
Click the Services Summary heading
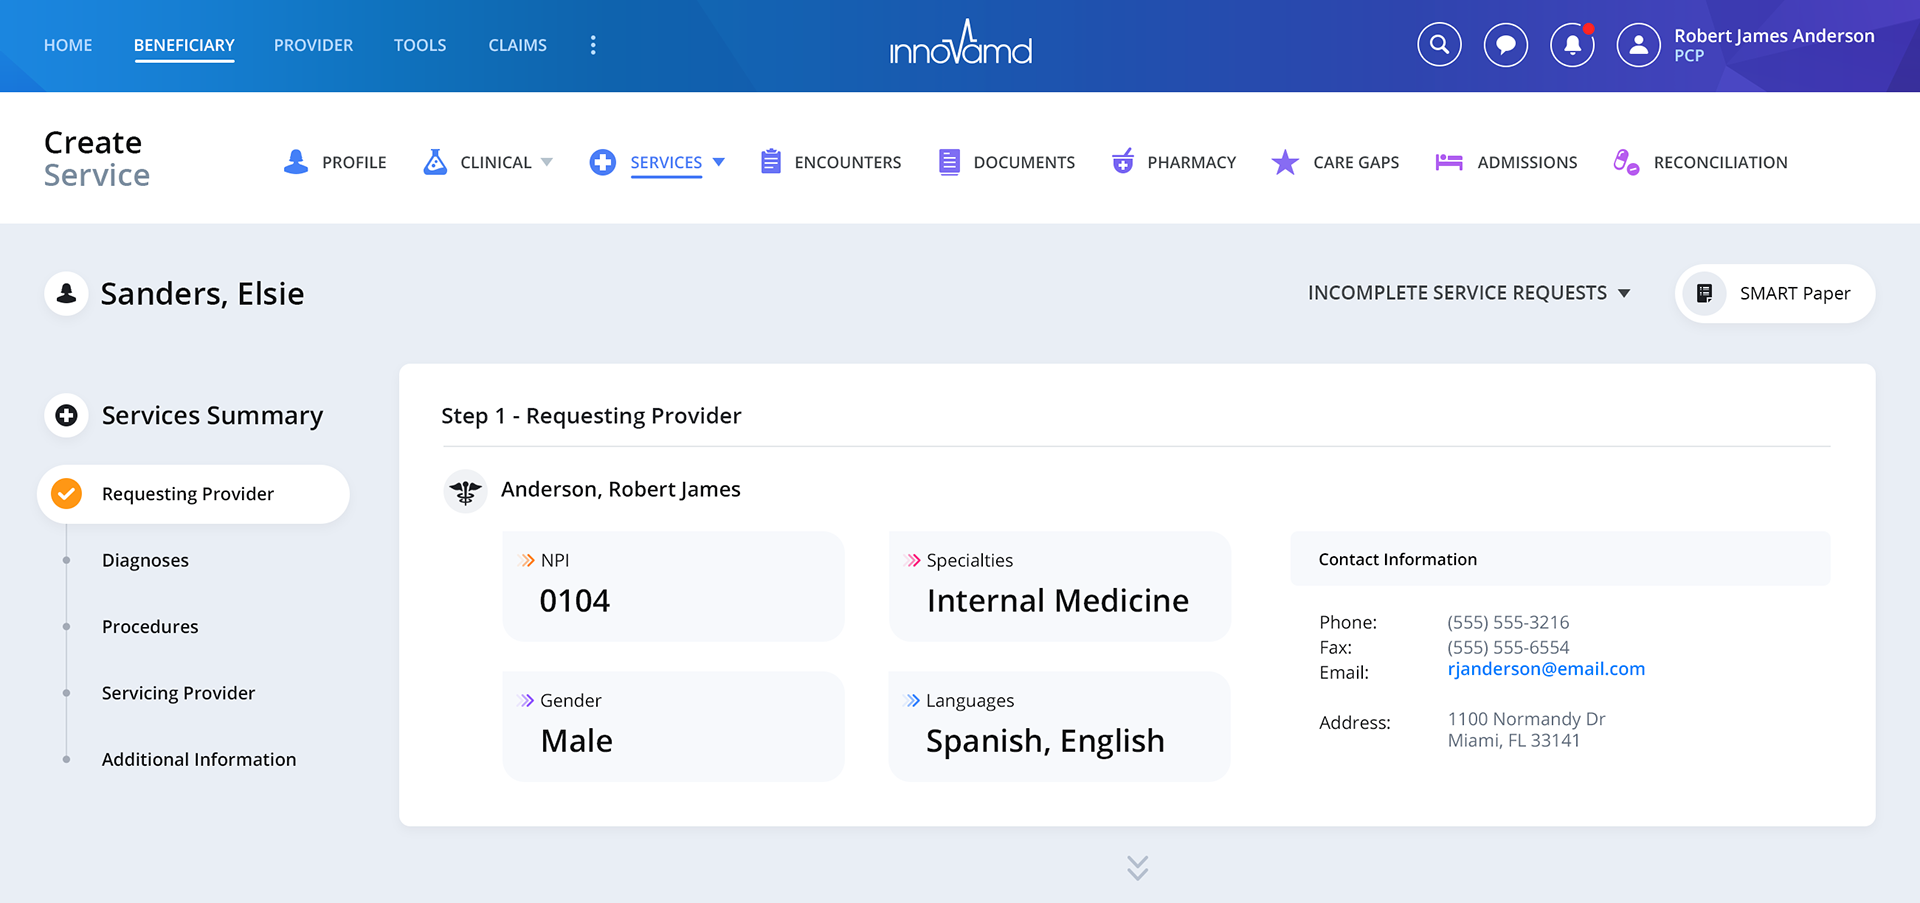212,415
